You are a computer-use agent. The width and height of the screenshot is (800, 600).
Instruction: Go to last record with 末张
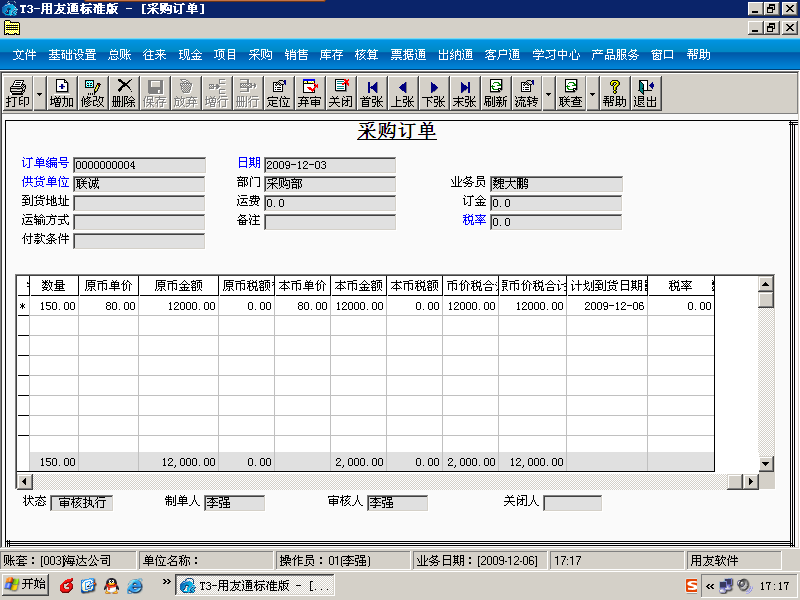pyautogui.click(x=464, y=93)
